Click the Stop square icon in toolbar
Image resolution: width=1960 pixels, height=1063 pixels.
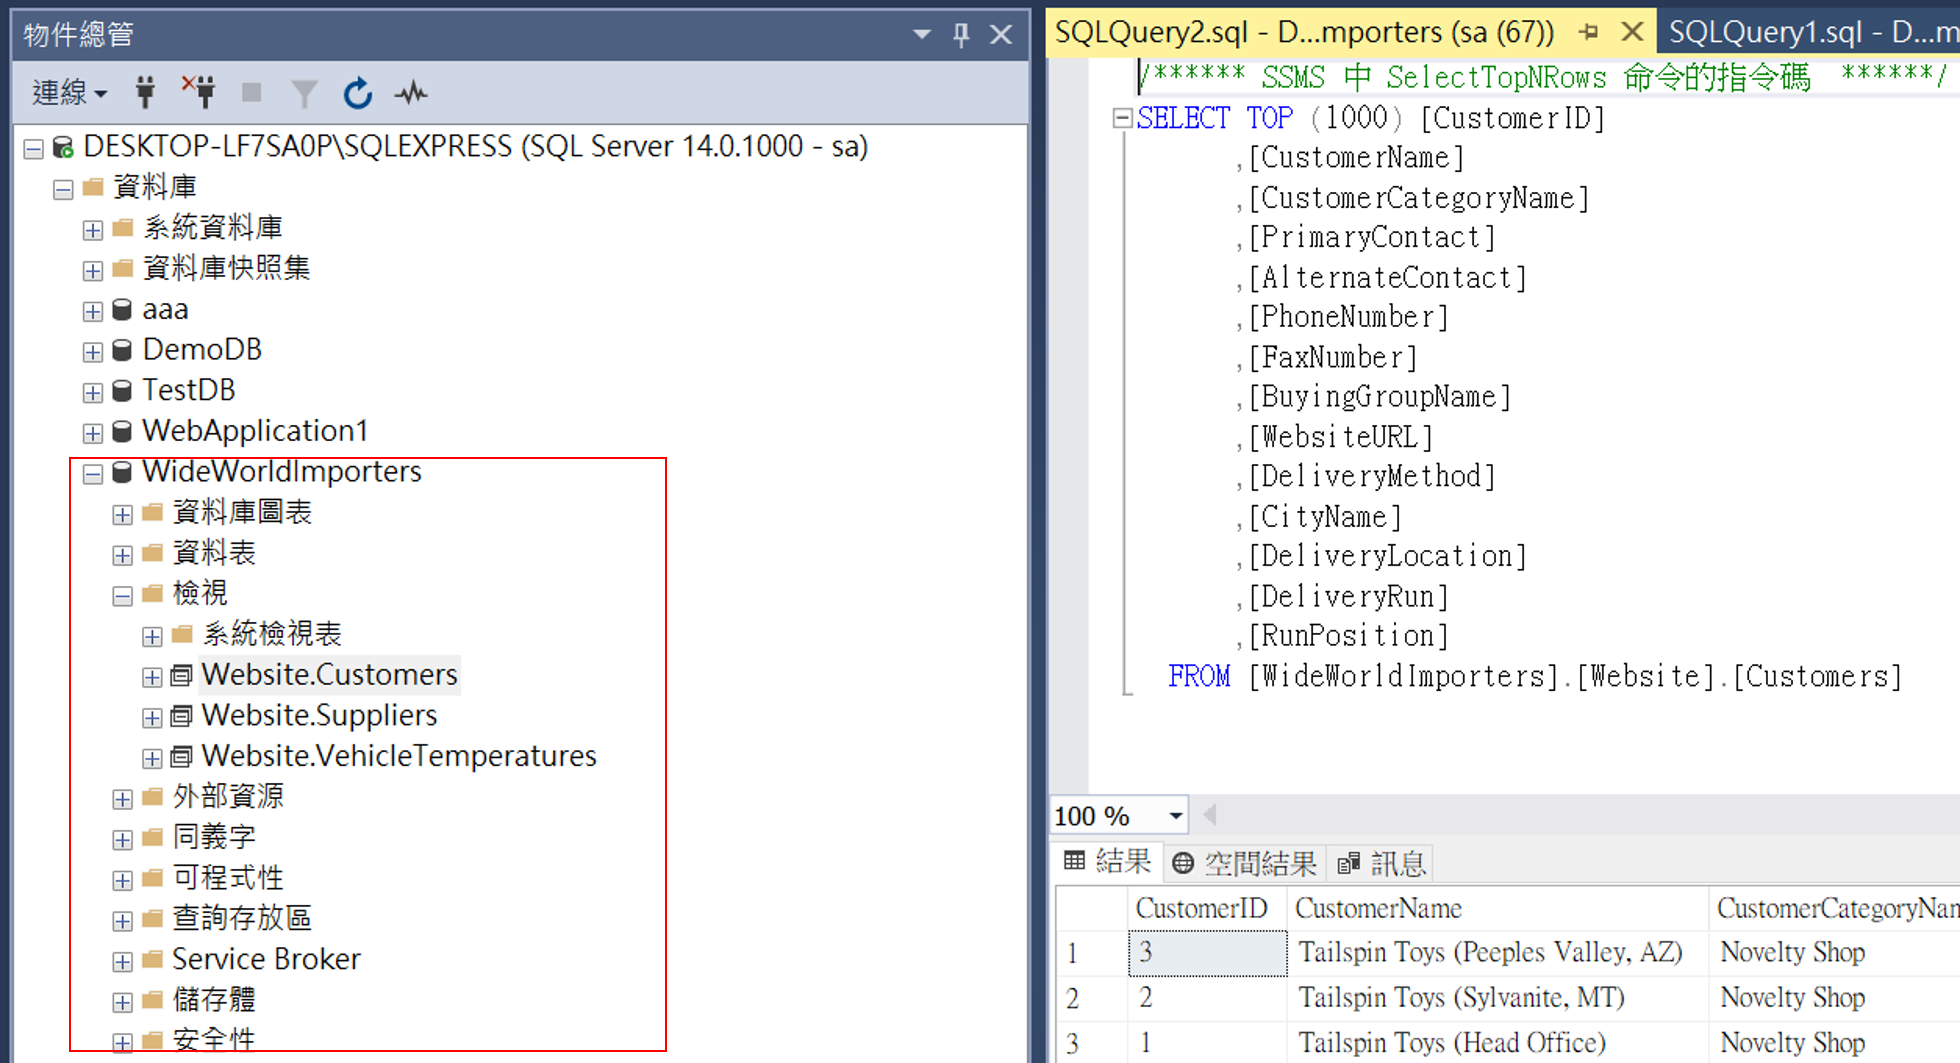(x=252, y=93)
